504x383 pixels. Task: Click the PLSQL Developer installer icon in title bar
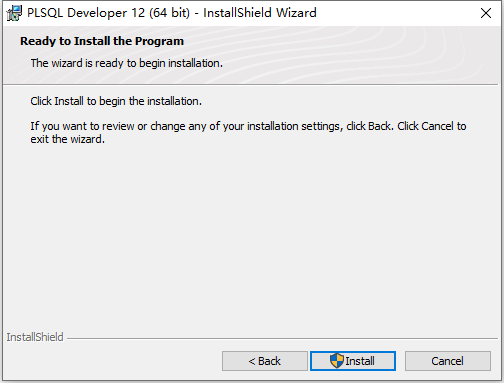pyautogui.click(x=14, y=13)
